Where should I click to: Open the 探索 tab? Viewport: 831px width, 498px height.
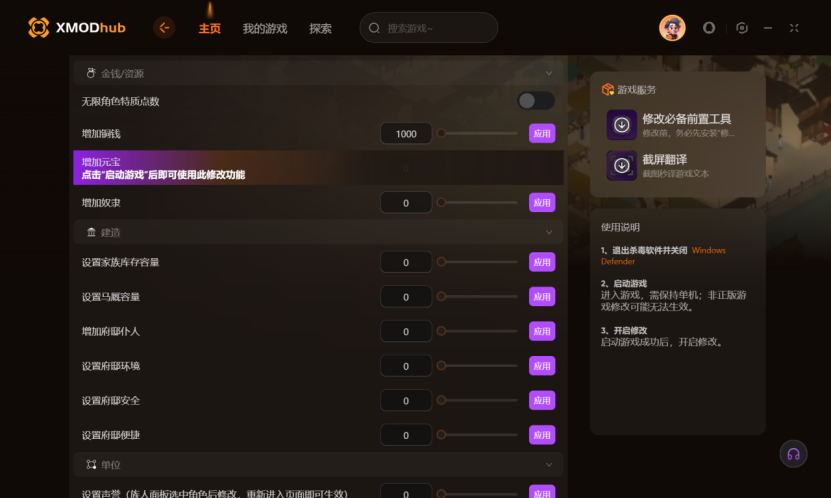[x=321, y=29]
